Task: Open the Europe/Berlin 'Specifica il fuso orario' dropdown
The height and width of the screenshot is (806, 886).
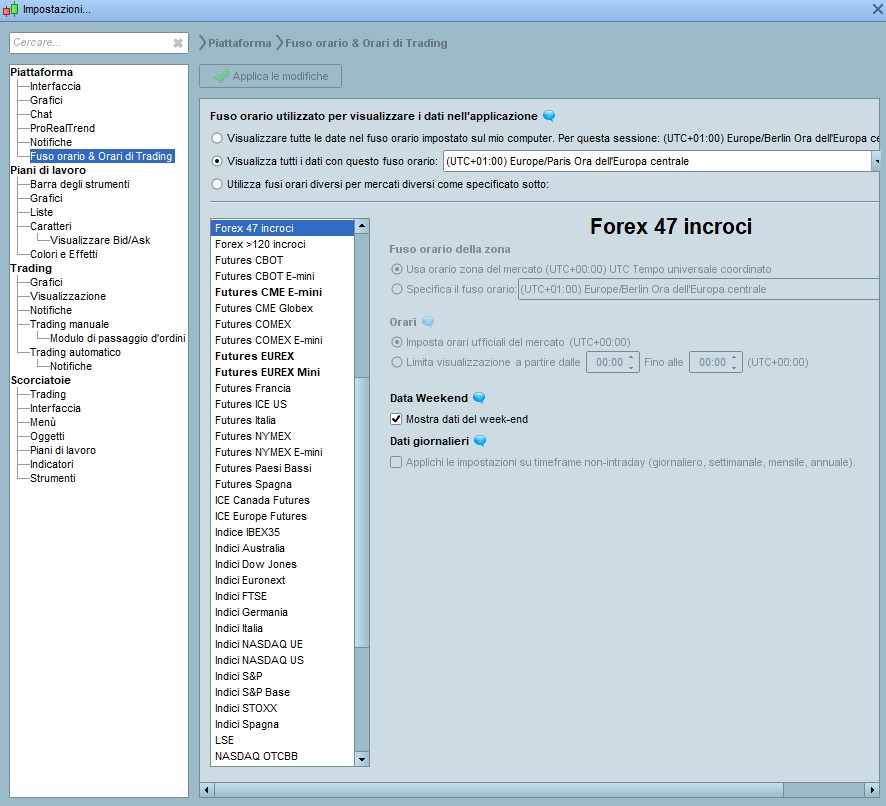Action: click(698, 289)
